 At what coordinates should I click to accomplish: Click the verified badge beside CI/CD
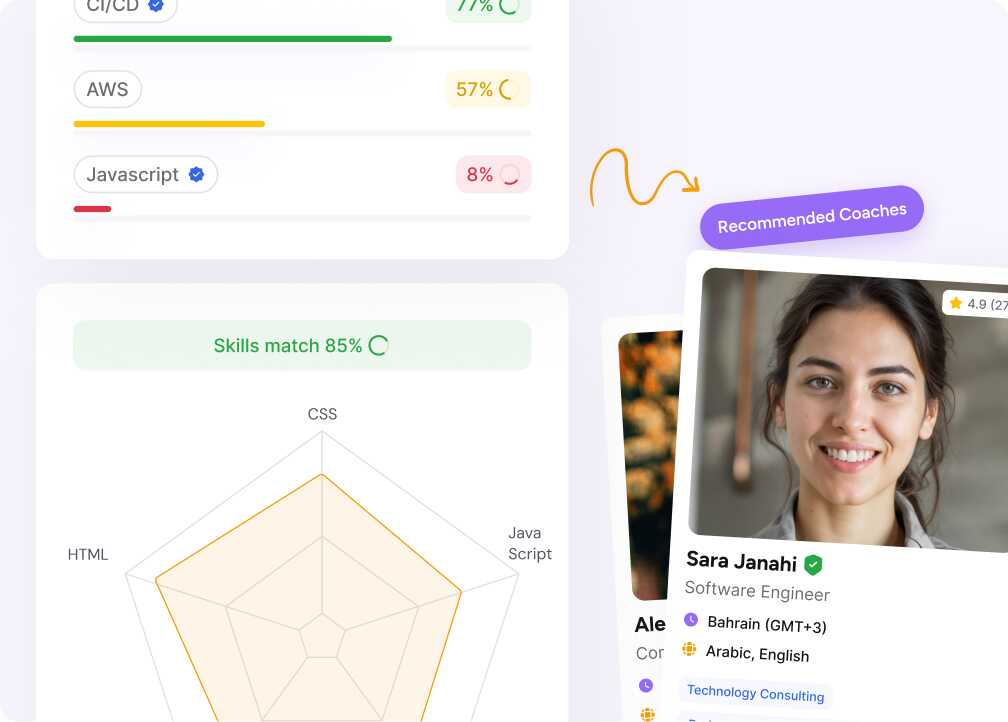pyautogui.click(x=156, y=5)
